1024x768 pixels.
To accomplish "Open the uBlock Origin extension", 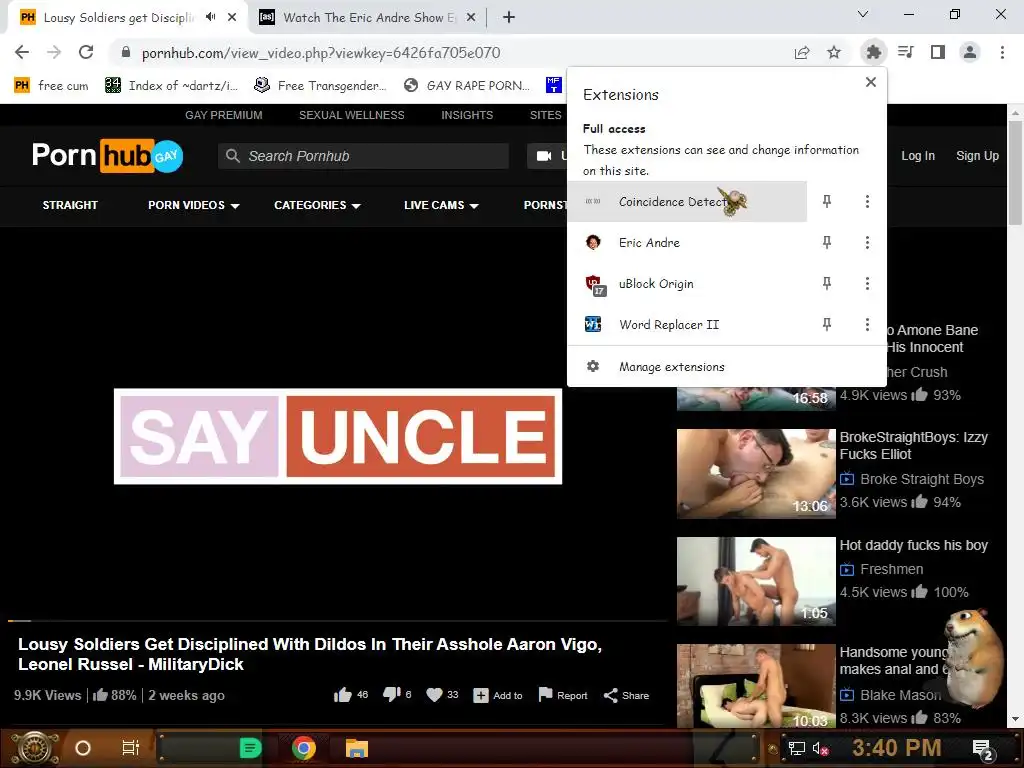I will [x=688, y=284].
